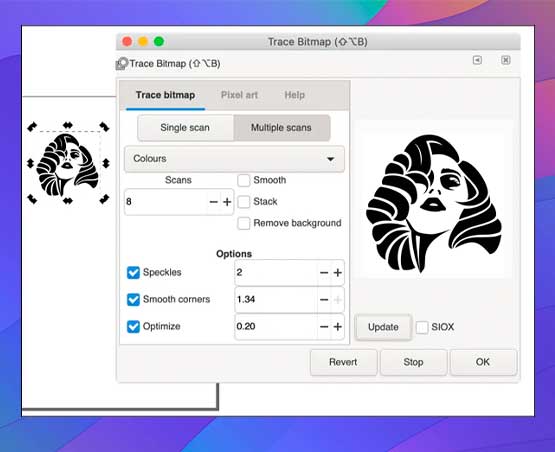Image resolution: width=555 pixels, height=452 pixels.
Task: Switch to the Pixel art tab
Action: pos(239,95)
